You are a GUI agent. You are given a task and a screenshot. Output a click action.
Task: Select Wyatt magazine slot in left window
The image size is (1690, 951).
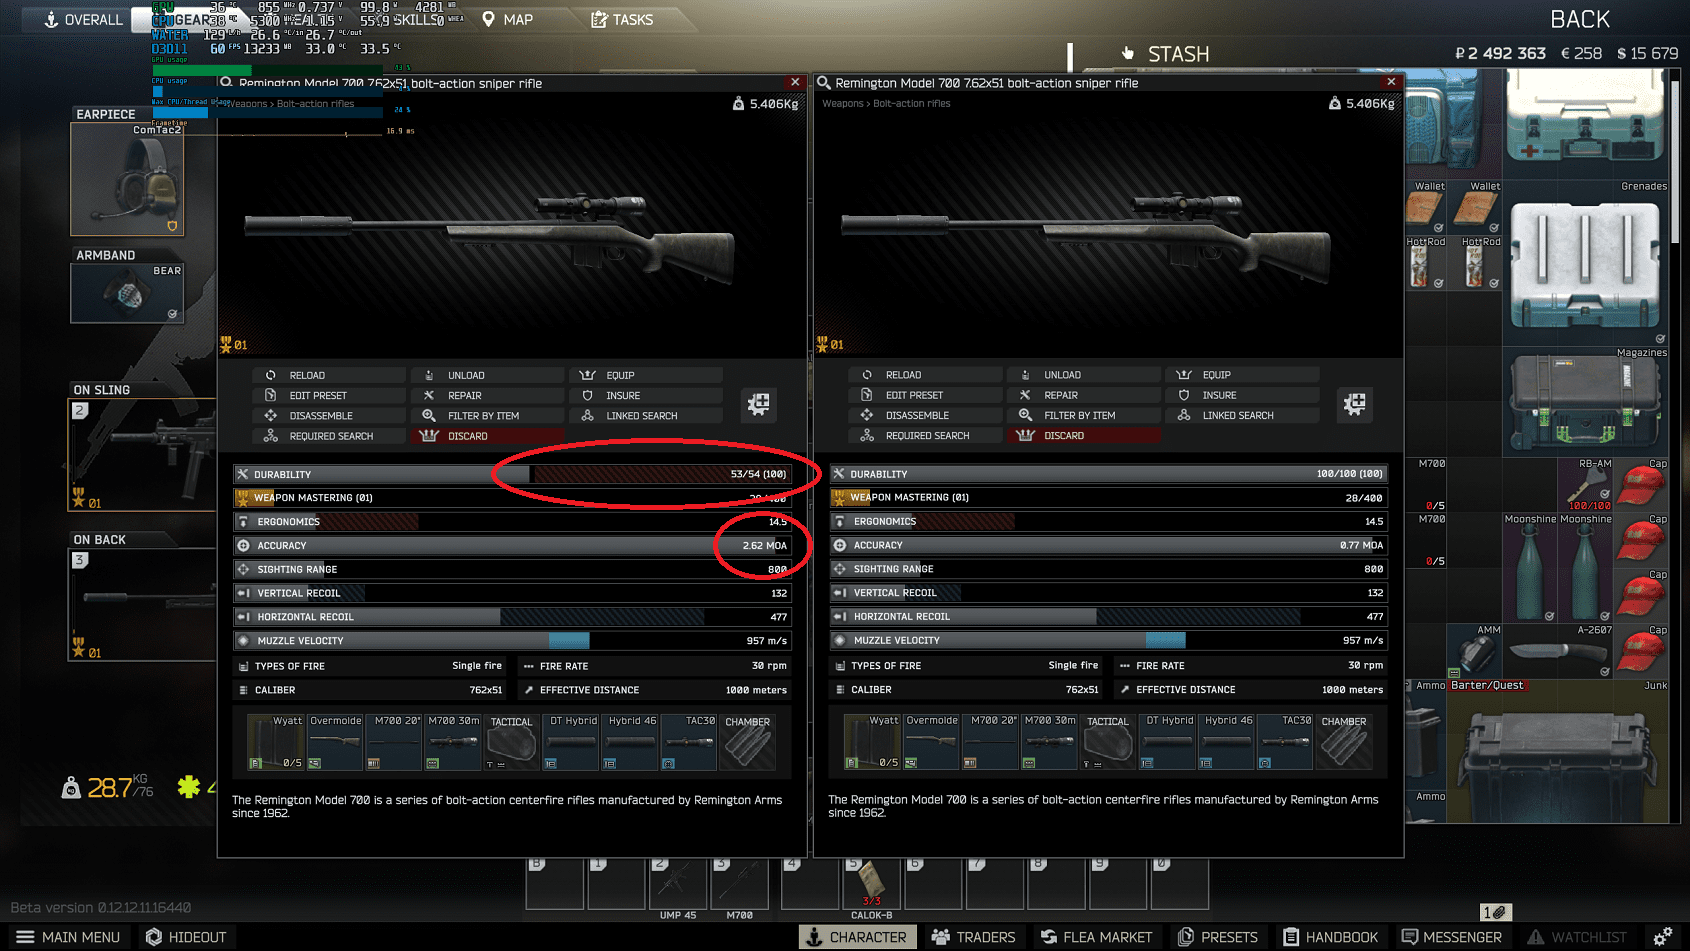tap(275, 742)
